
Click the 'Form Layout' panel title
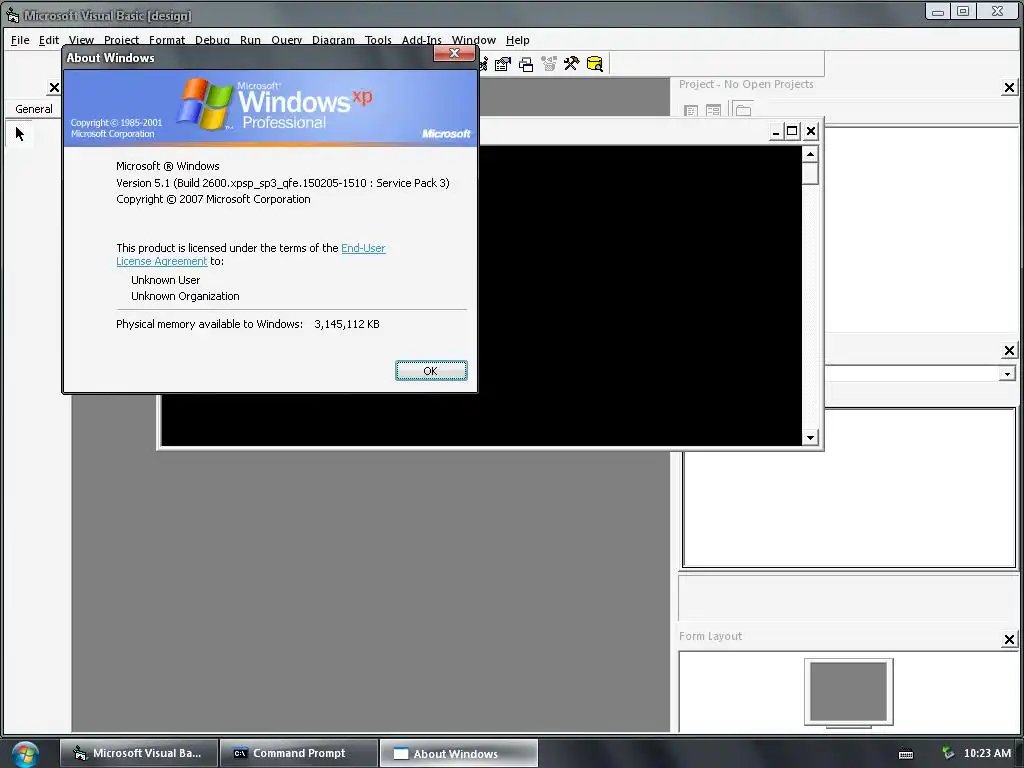click(710, 636)
